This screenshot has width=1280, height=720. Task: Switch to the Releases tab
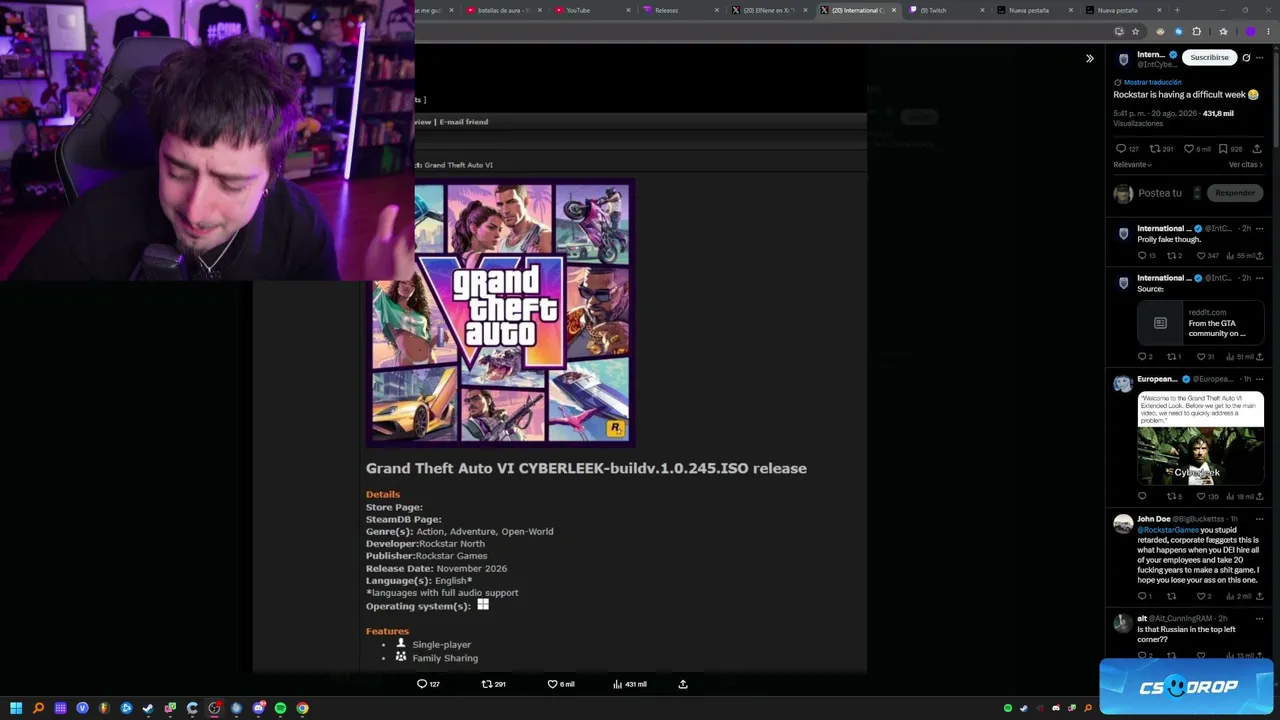tap(682, 10)
